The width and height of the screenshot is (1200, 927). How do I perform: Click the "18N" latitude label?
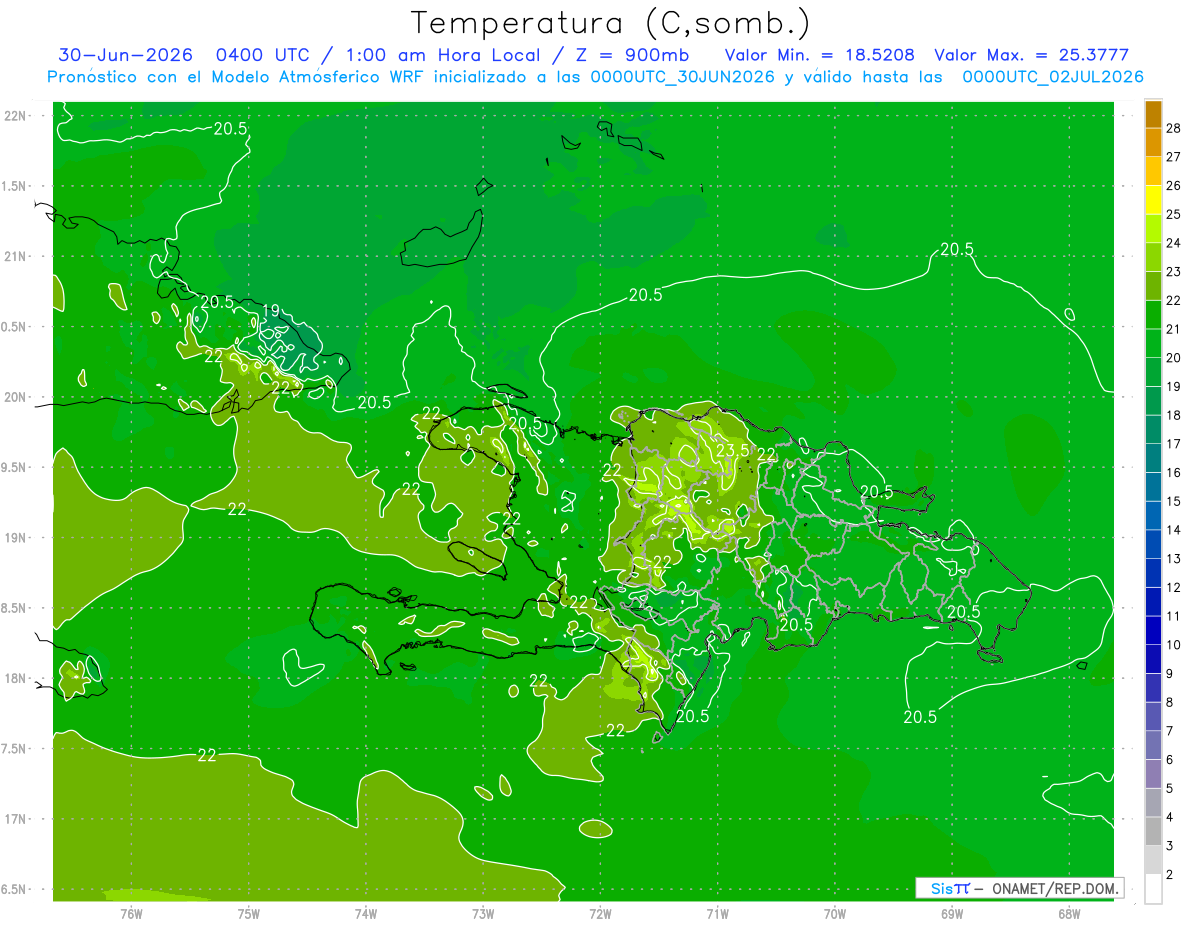(x=16, y=679)
